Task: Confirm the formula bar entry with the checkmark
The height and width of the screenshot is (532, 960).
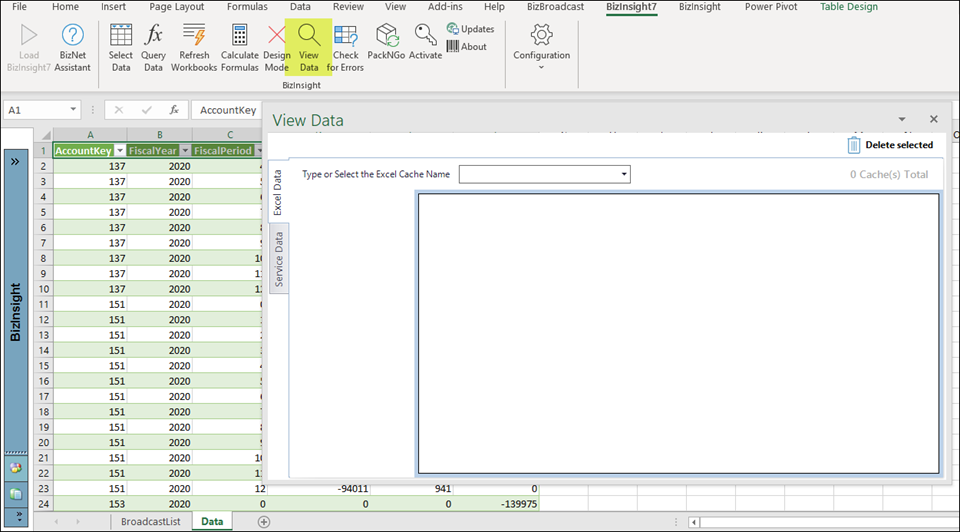Action: (146, 110)
